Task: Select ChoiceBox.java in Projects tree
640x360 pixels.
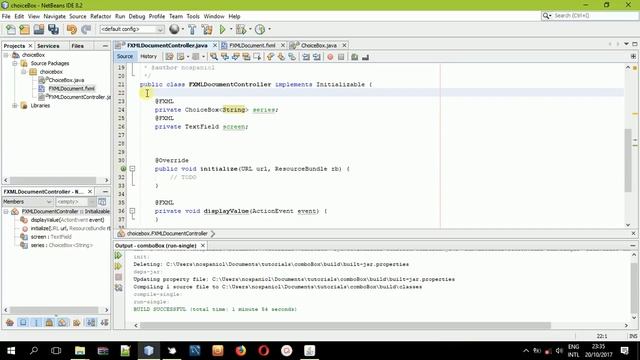Action: click(66, 80)
